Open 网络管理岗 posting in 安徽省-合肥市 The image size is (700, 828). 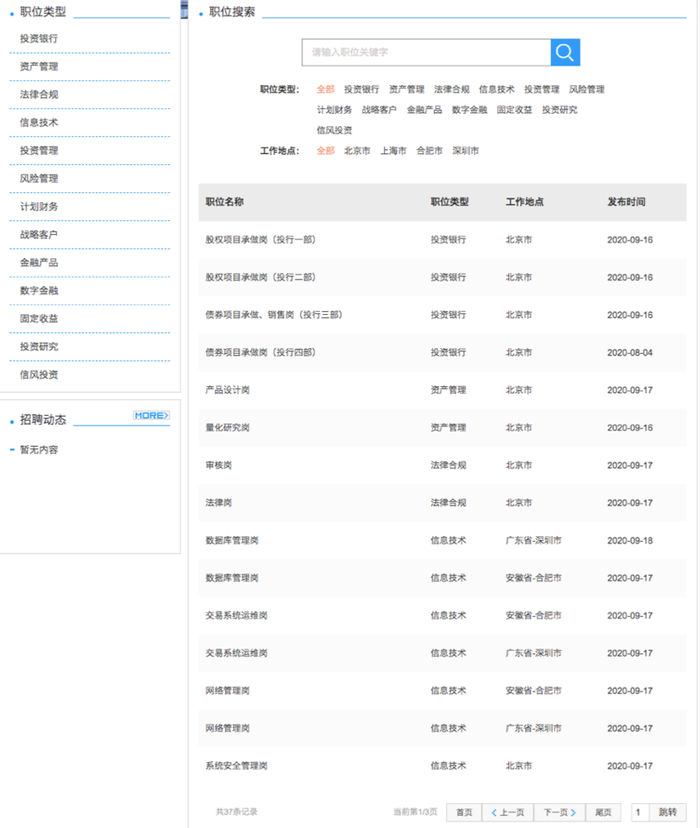point(228,691)
